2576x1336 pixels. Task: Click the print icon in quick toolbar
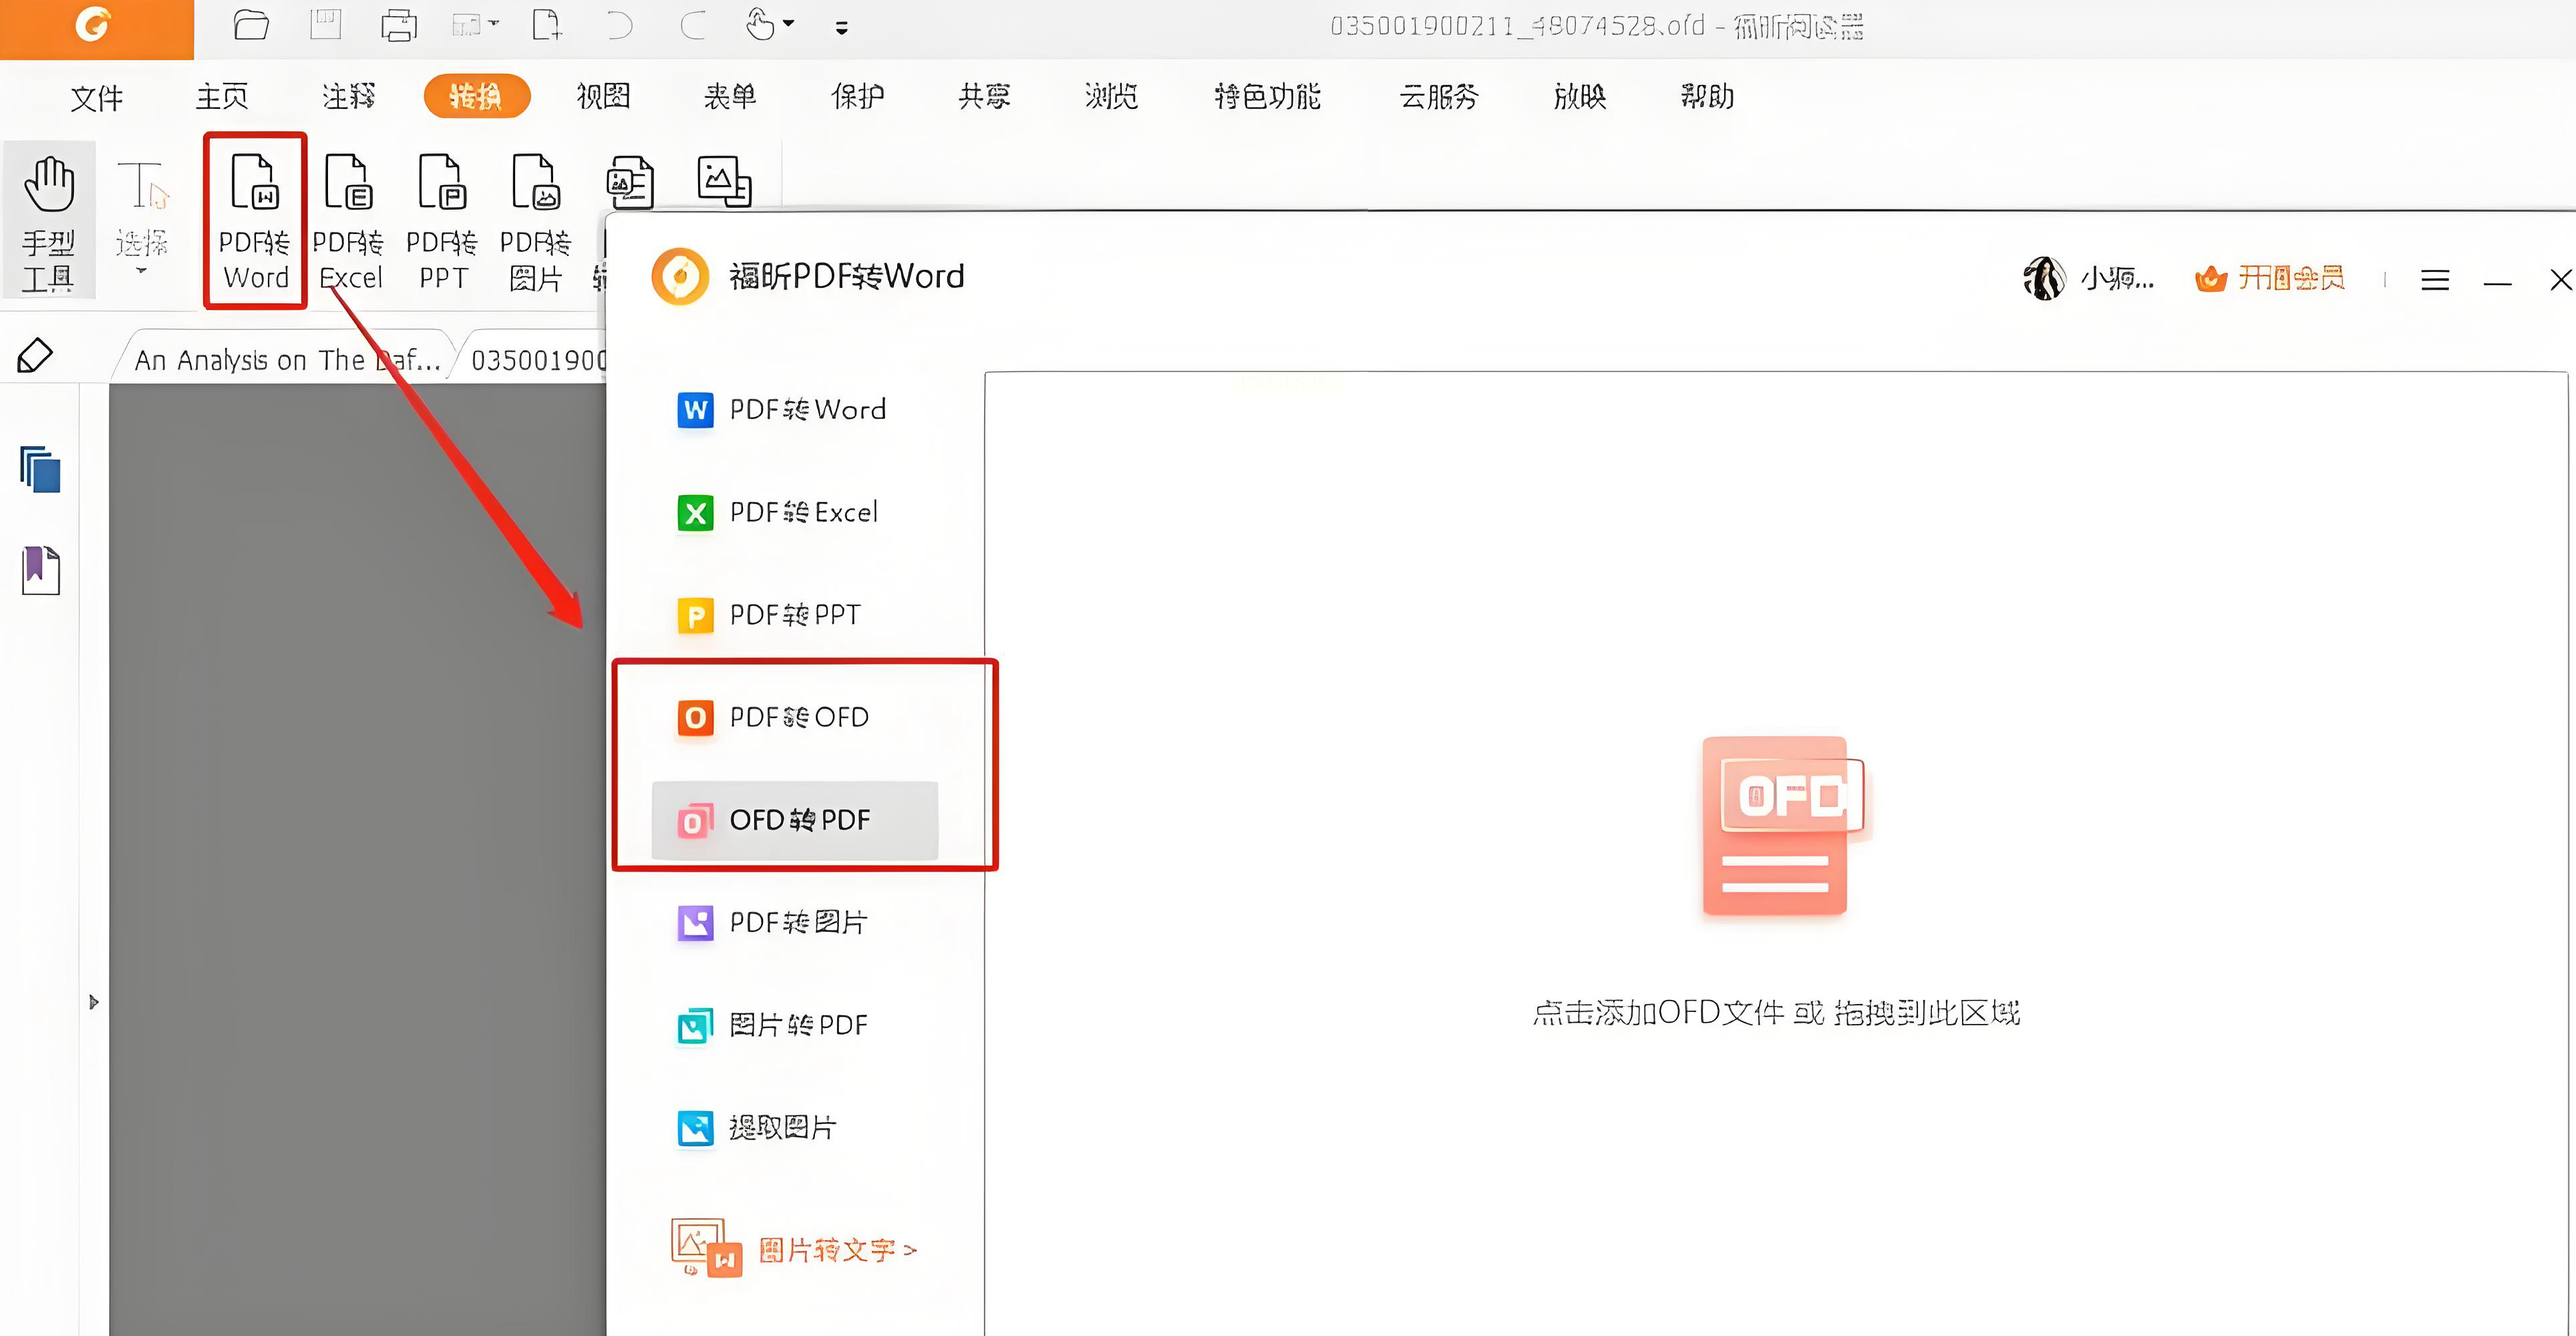tap(398, 25)
